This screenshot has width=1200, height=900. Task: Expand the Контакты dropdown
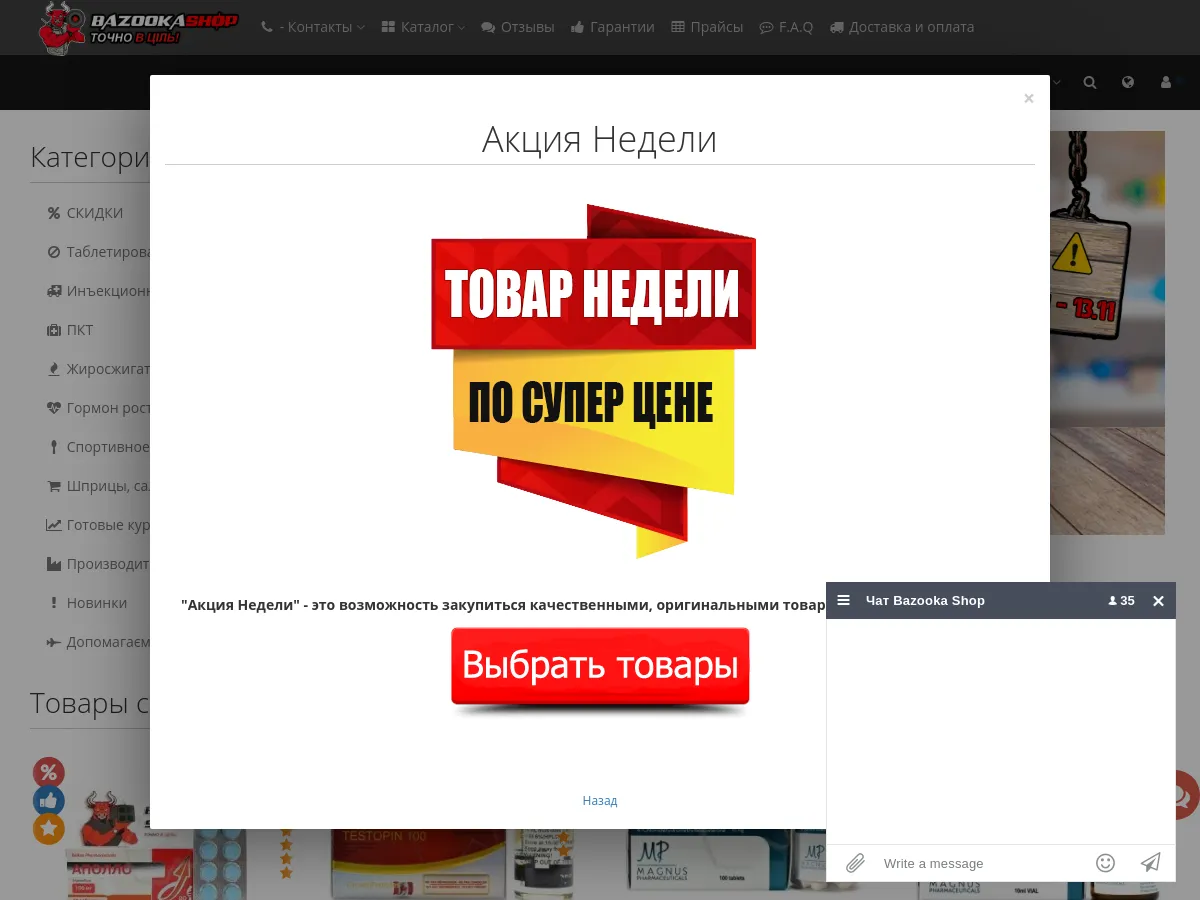tap(312, 27)
